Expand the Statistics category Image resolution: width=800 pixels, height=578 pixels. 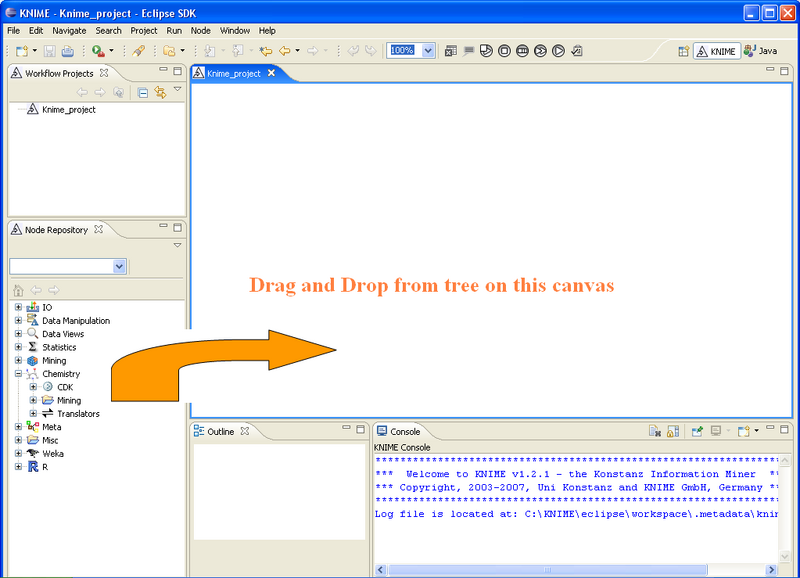18,347
